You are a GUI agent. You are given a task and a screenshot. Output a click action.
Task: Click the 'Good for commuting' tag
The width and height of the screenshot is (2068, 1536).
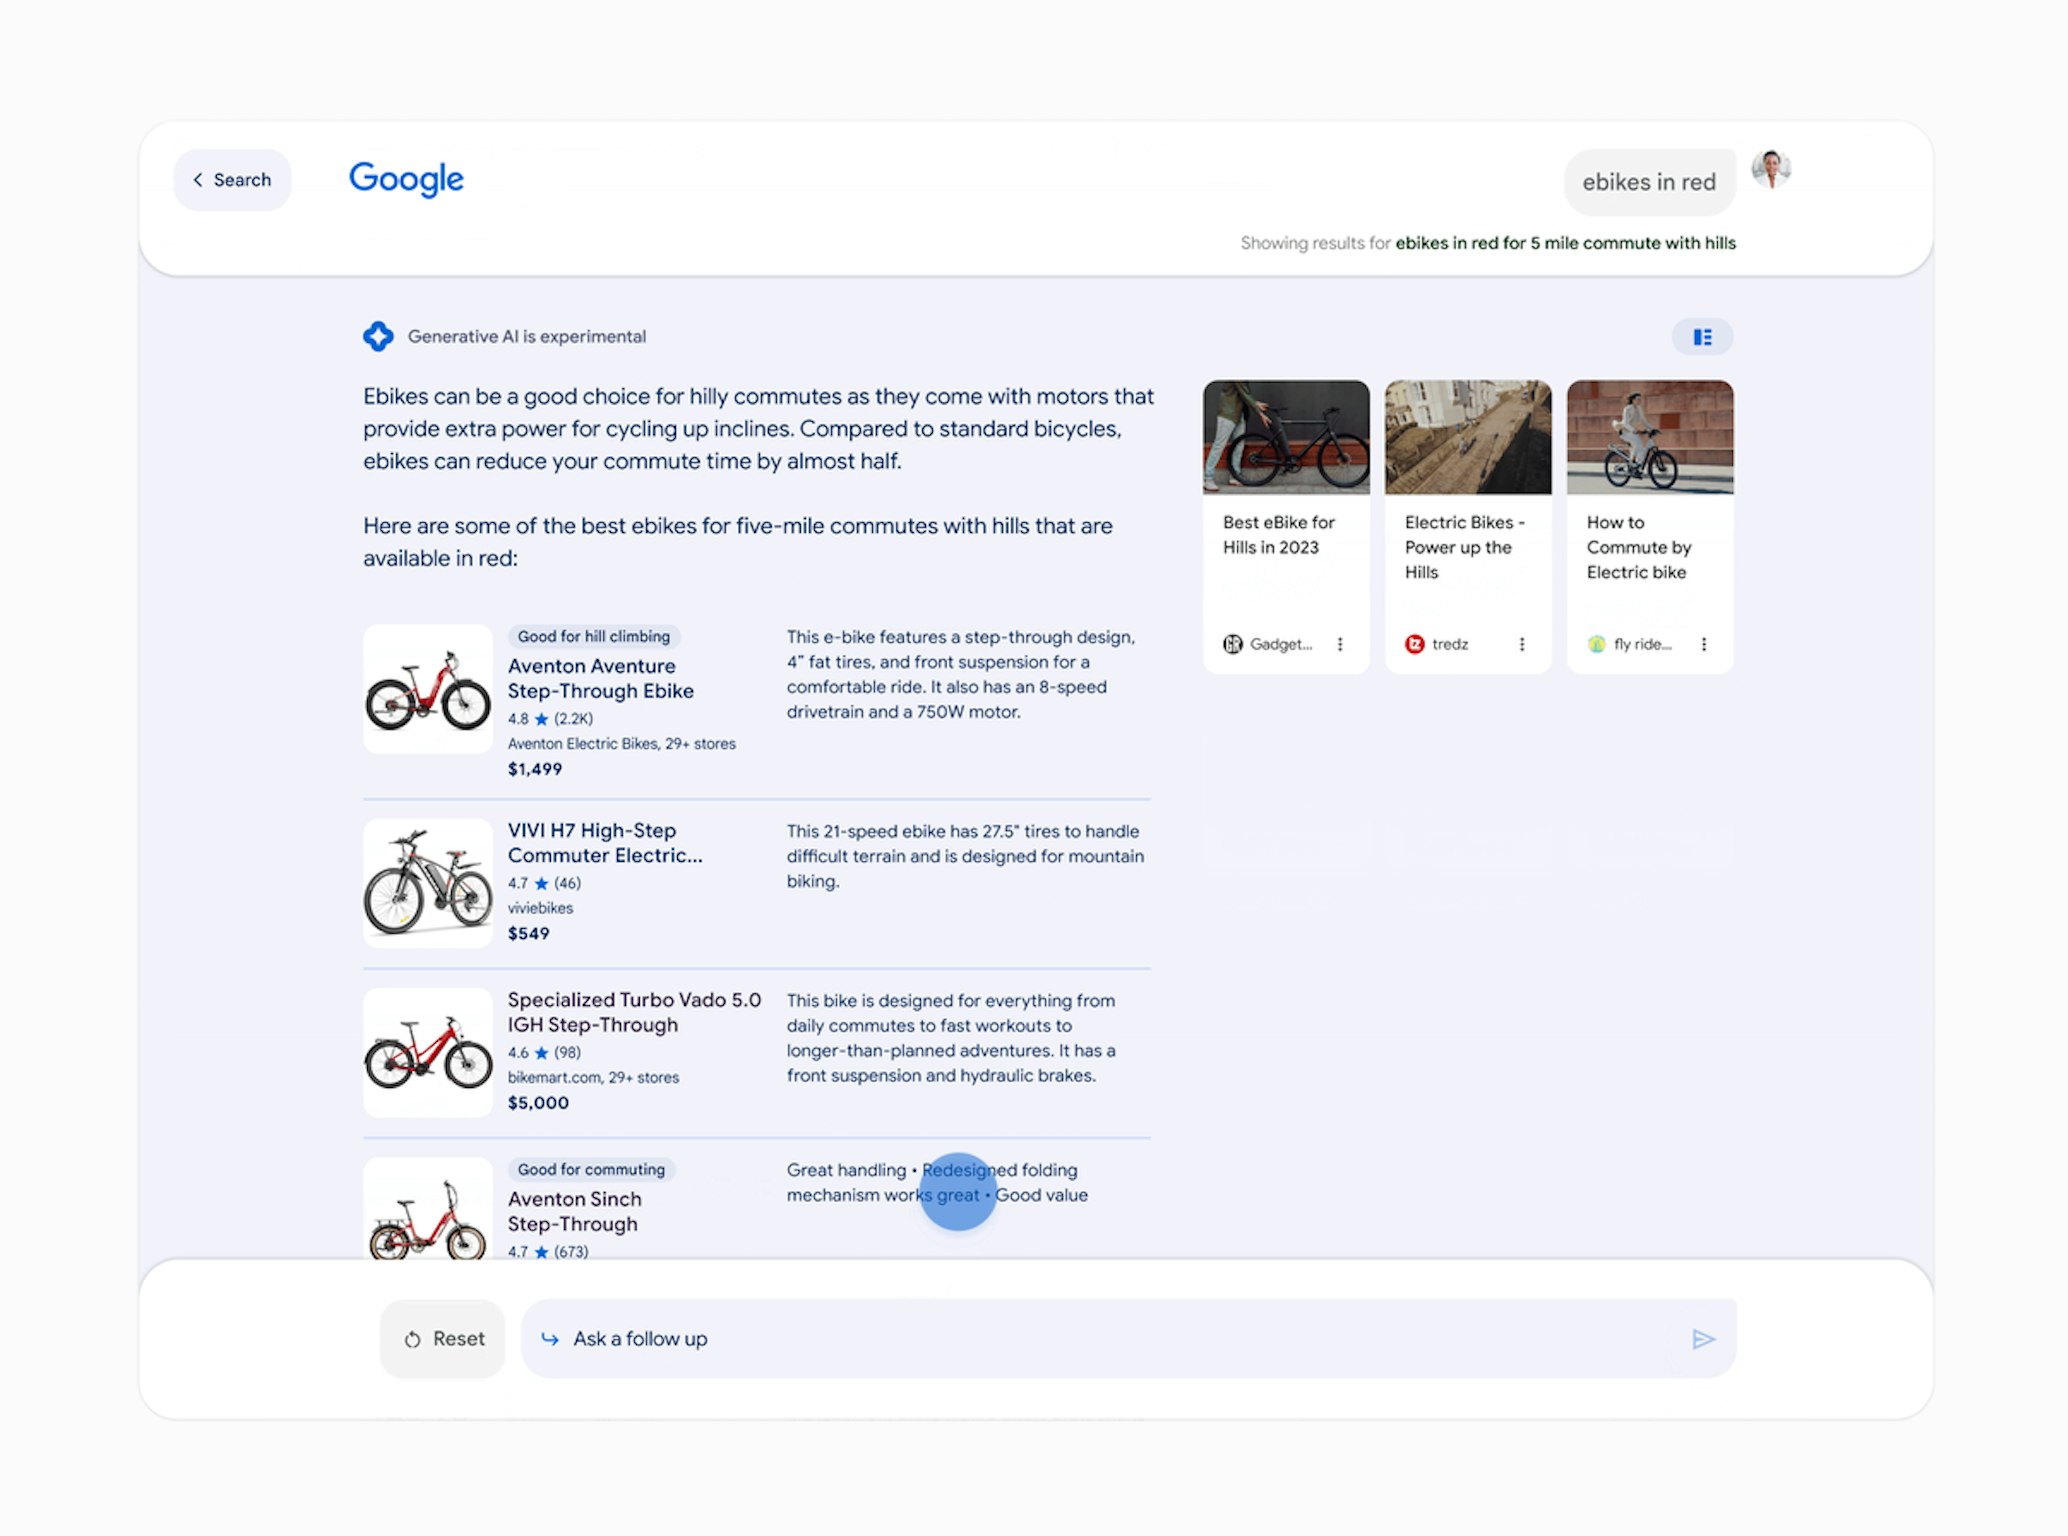591,1169
